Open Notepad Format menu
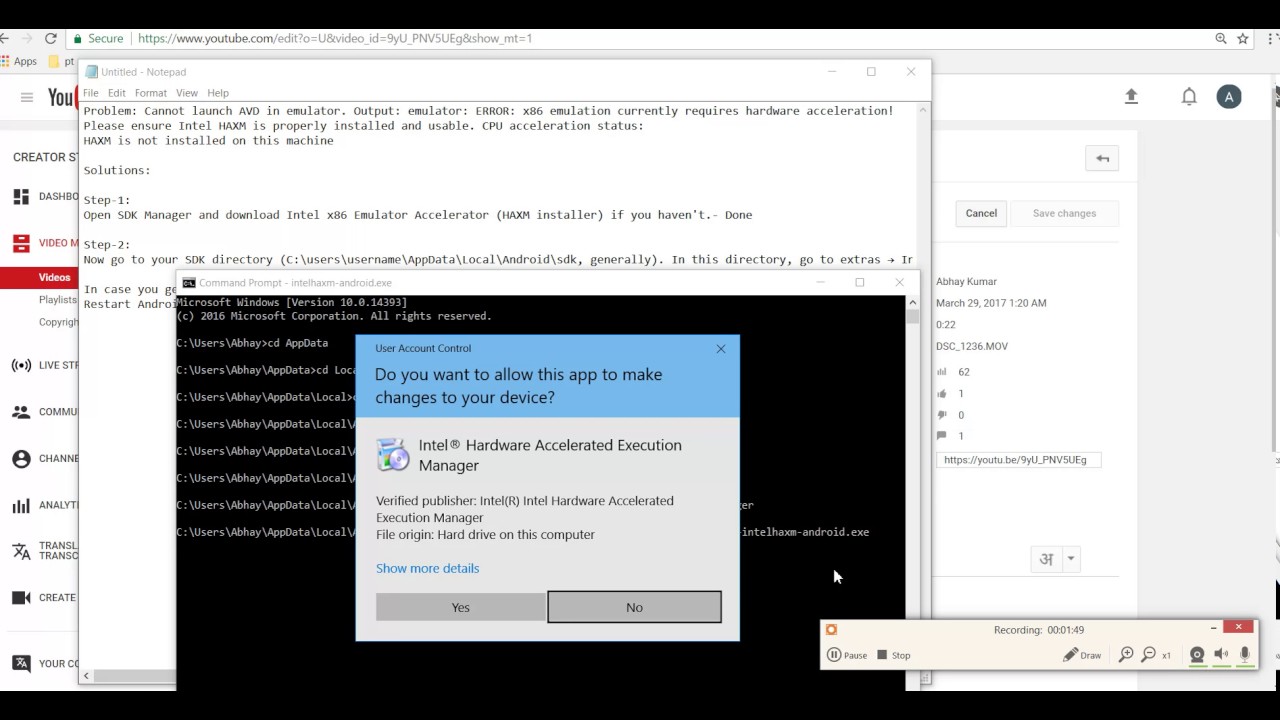Screen dimensions: 1280x720 (151, 93)
